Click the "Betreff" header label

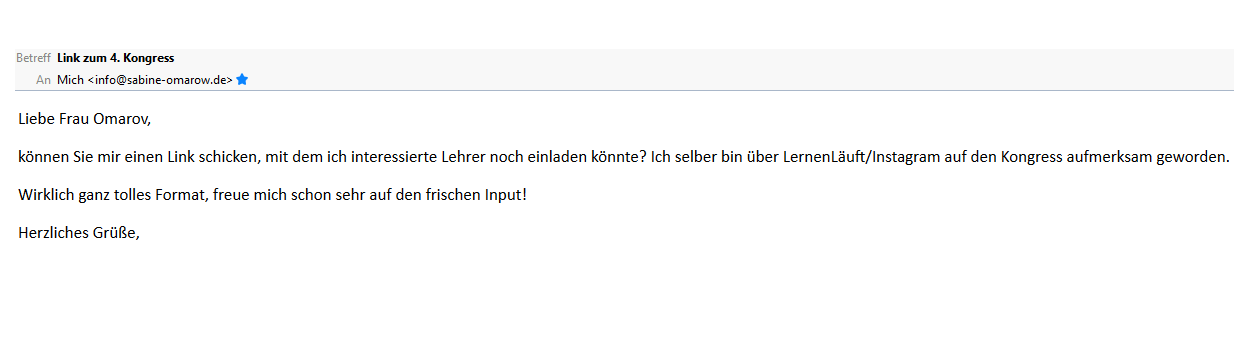33,58
